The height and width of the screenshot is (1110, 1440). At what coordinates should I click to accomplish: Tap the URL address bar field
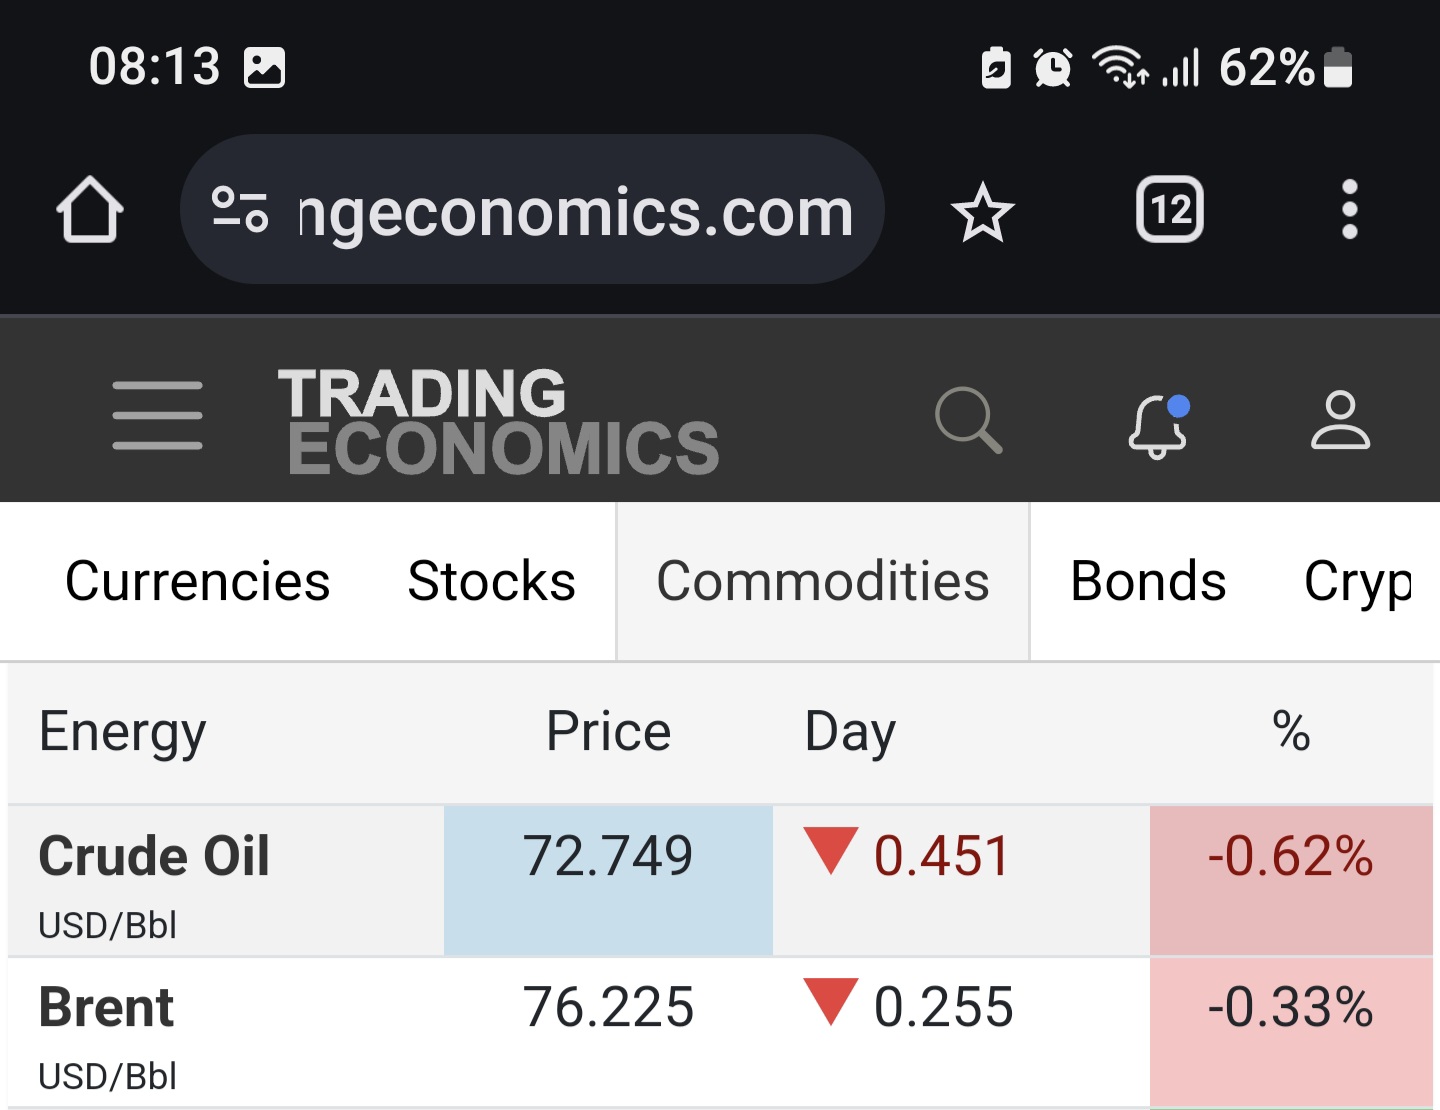tap(576, 211)
